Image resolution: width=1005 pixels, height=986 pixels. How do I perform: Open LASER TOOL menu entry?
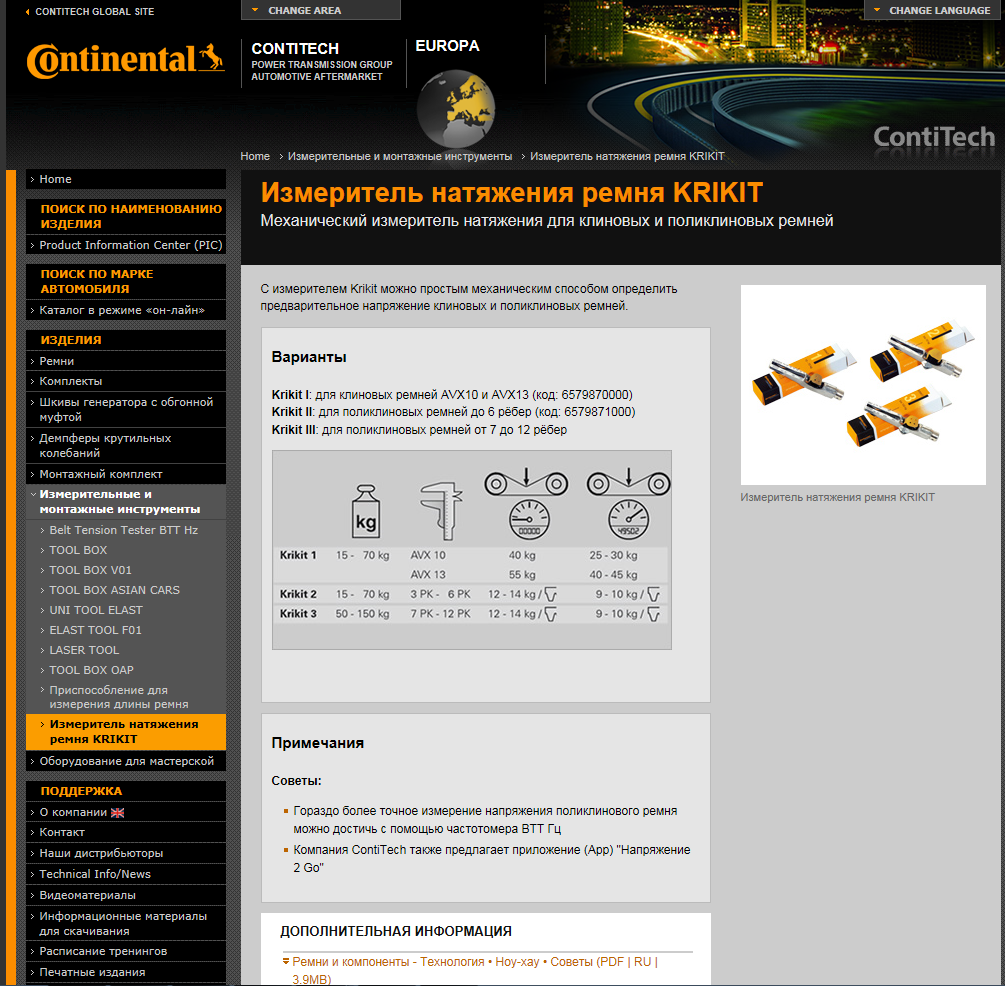click(84, 650)
